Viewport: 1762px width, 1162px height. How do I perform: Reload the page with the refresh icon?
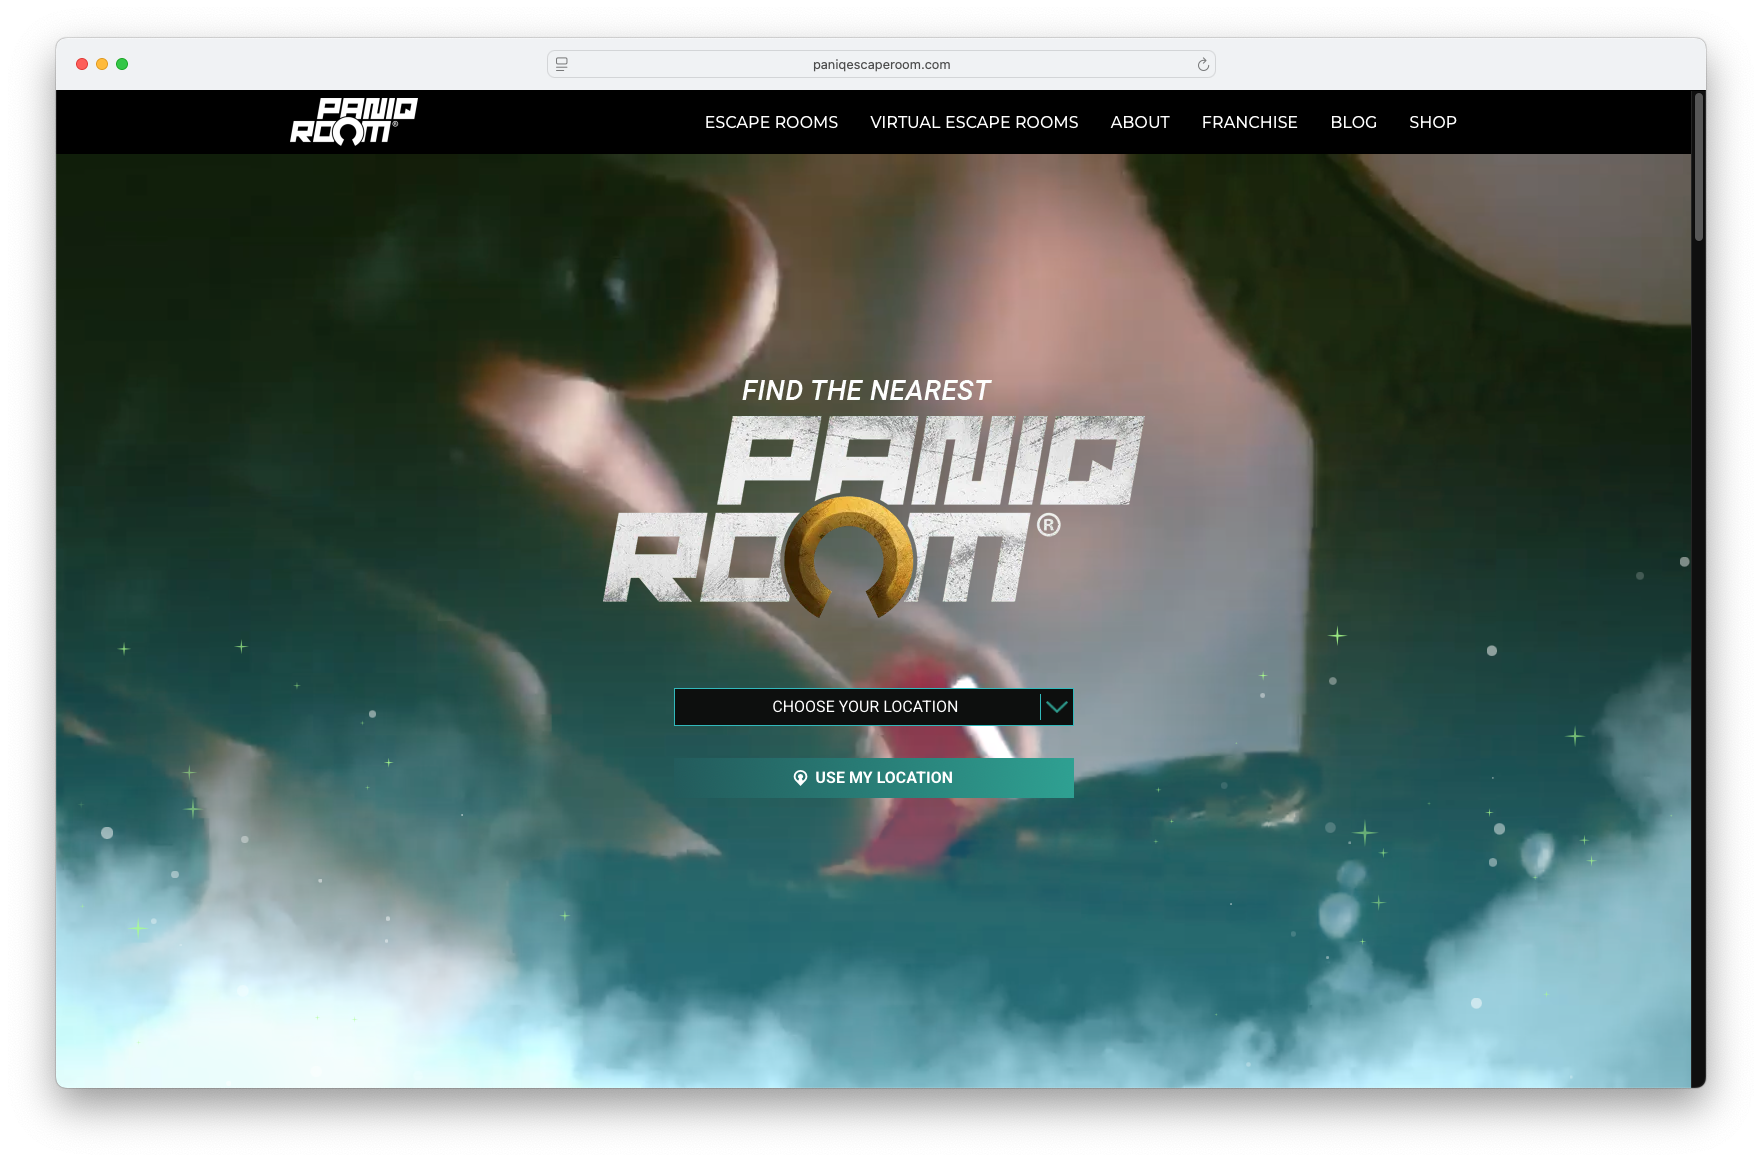pos(1203,64)
